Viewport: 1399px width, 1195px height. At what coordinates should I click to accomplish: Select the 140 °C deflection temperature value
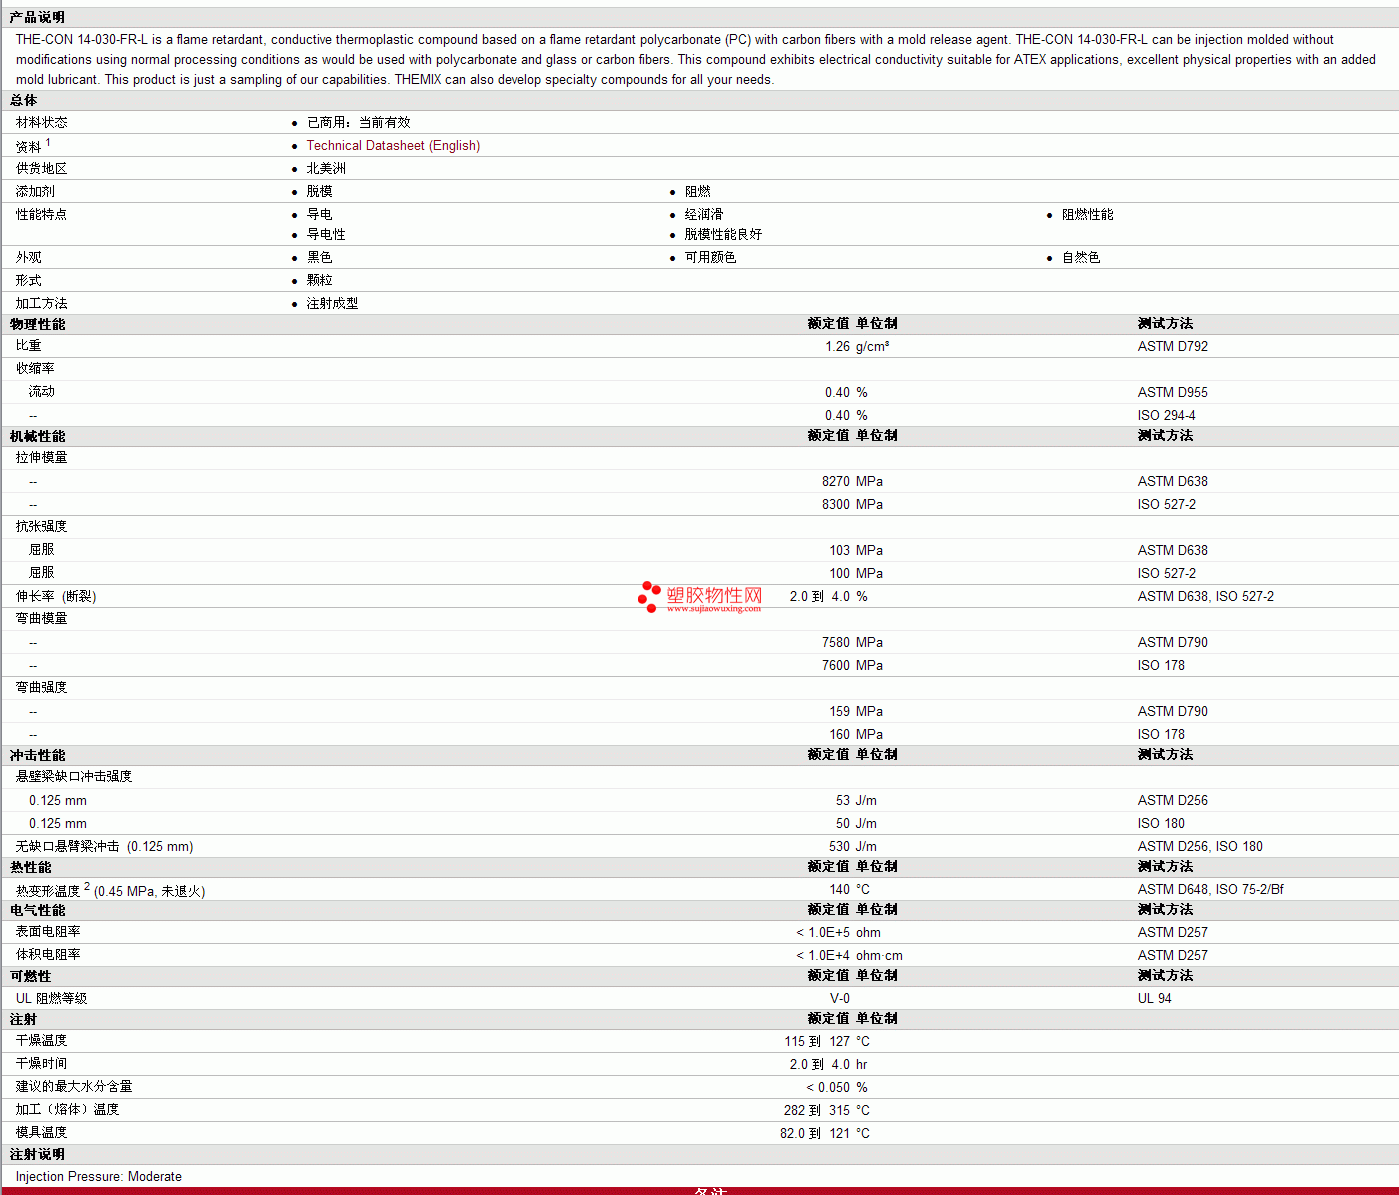click(x=849, y=890)
